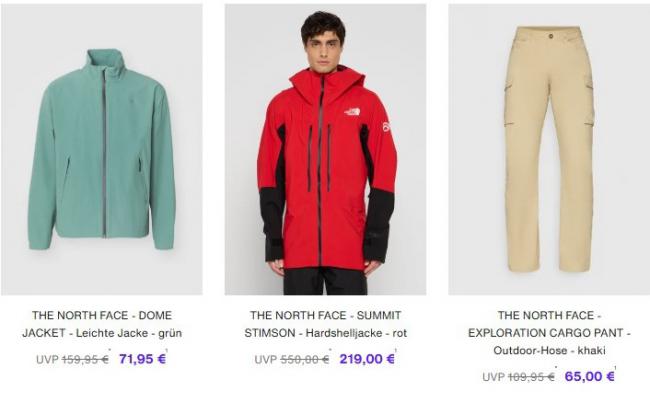Select the 71,95 € sale price
Image resolution: width=650 pixels, height=403 pixels.
(142, 359)
